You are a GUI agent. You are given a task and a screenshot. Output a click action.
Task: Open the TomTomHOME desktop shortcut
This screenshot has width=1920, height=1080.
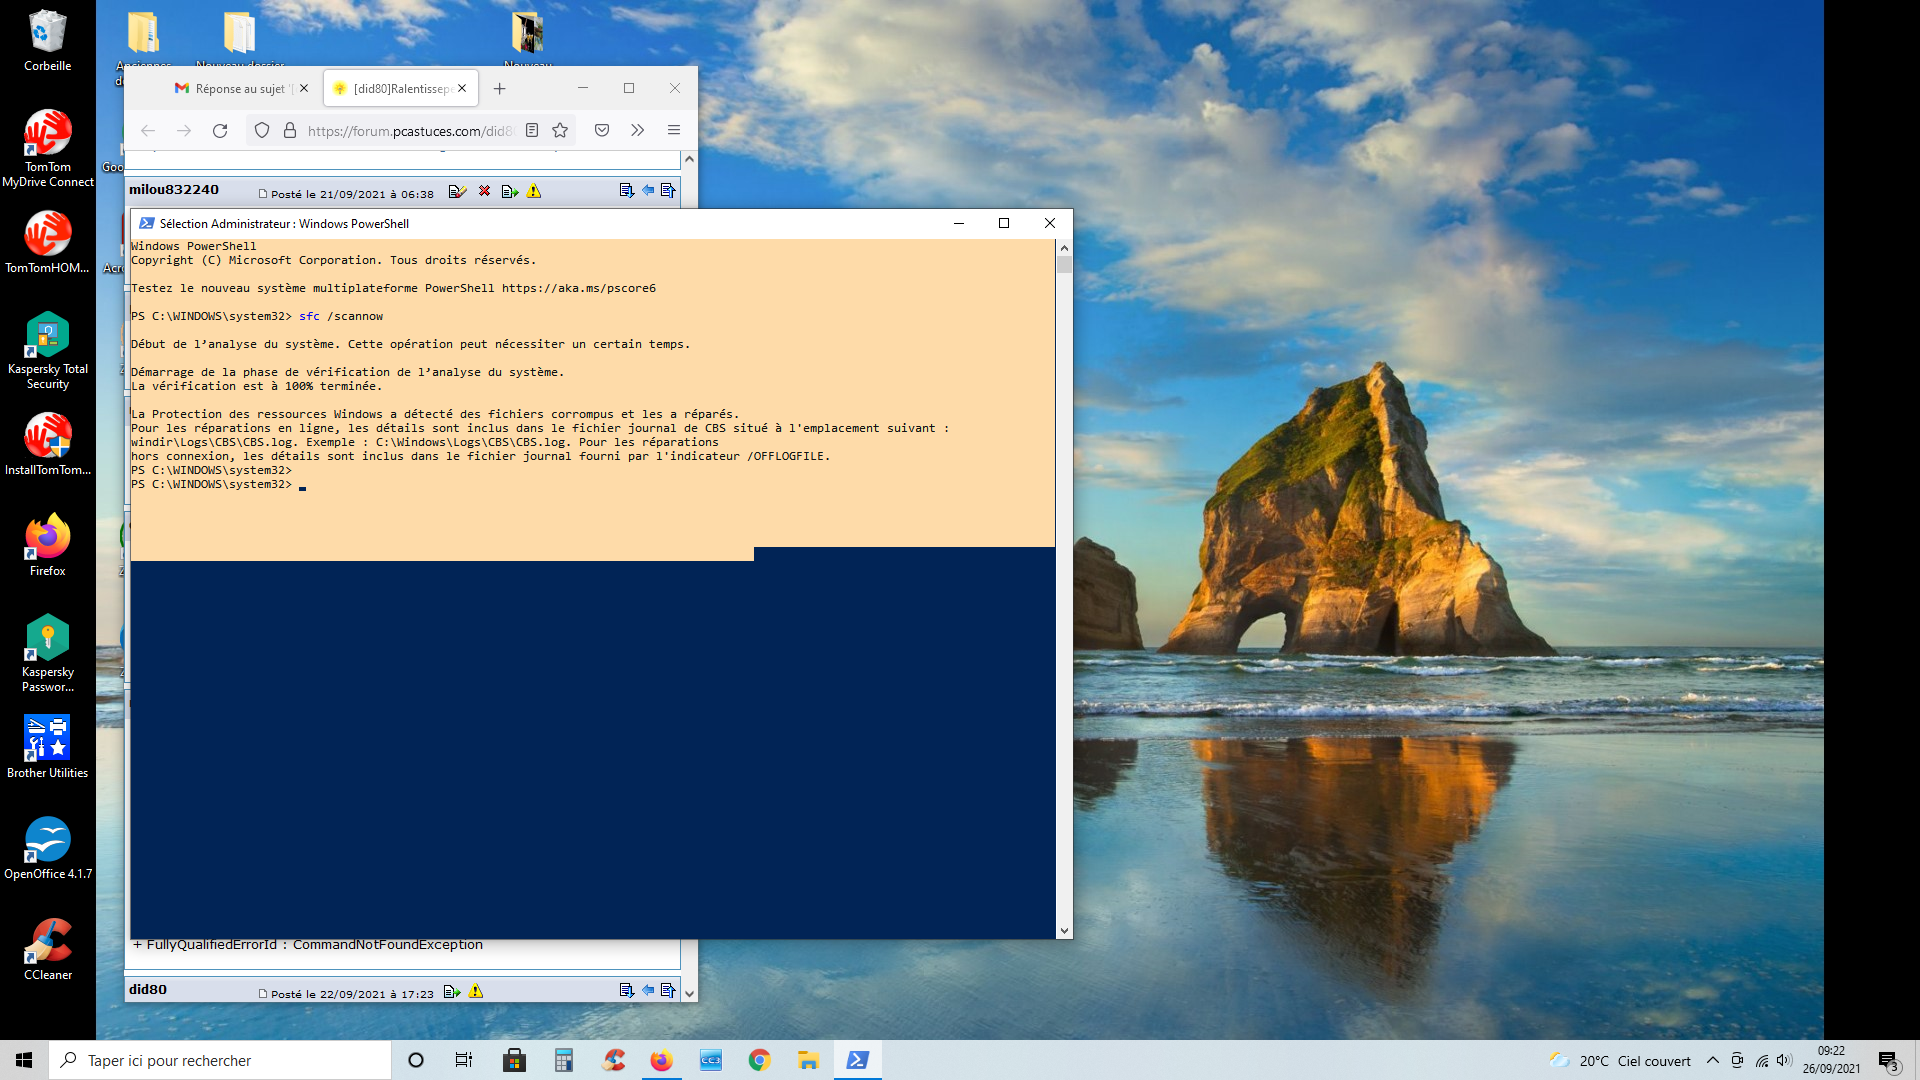[47, 241]
